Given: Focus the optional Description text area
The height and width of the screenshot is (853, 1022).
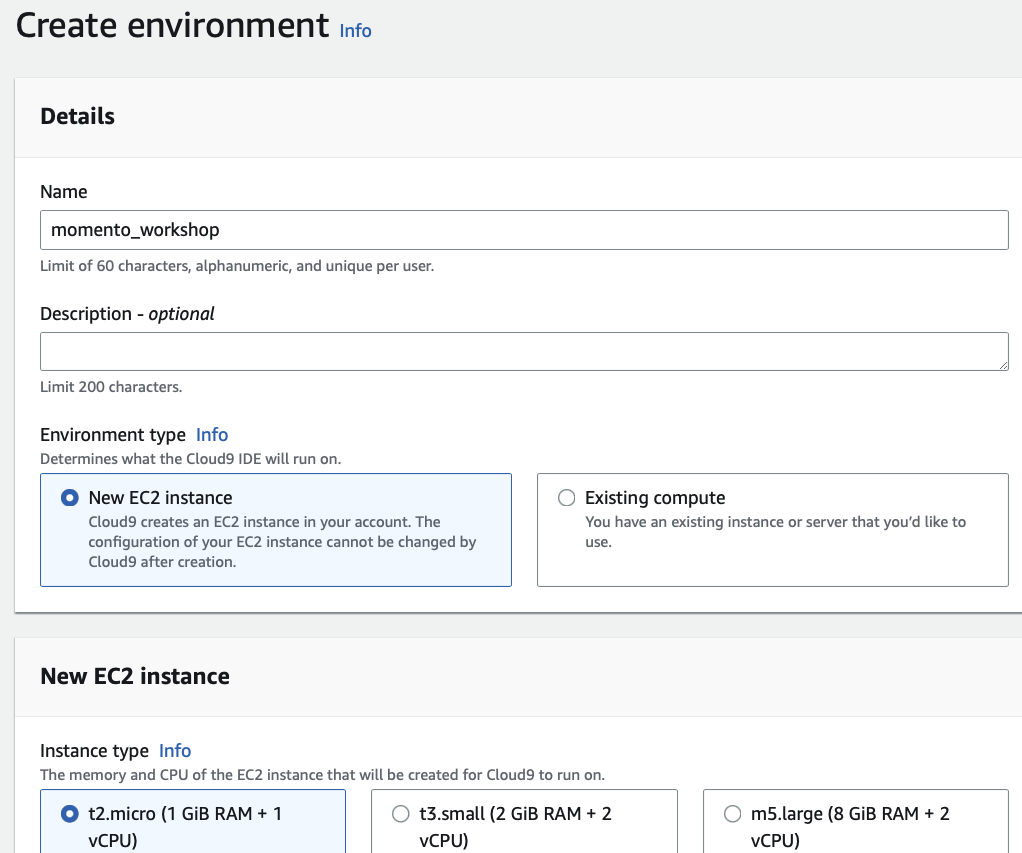Looking at the screenshot, I should tap(524, 352).
